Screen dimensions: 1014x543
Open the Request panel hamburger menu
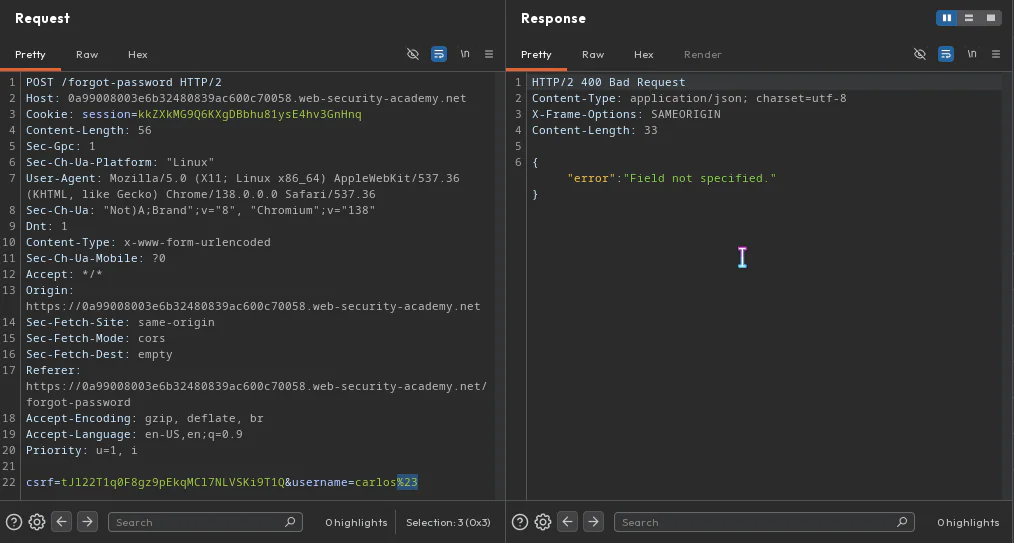[x=489, y=54]
